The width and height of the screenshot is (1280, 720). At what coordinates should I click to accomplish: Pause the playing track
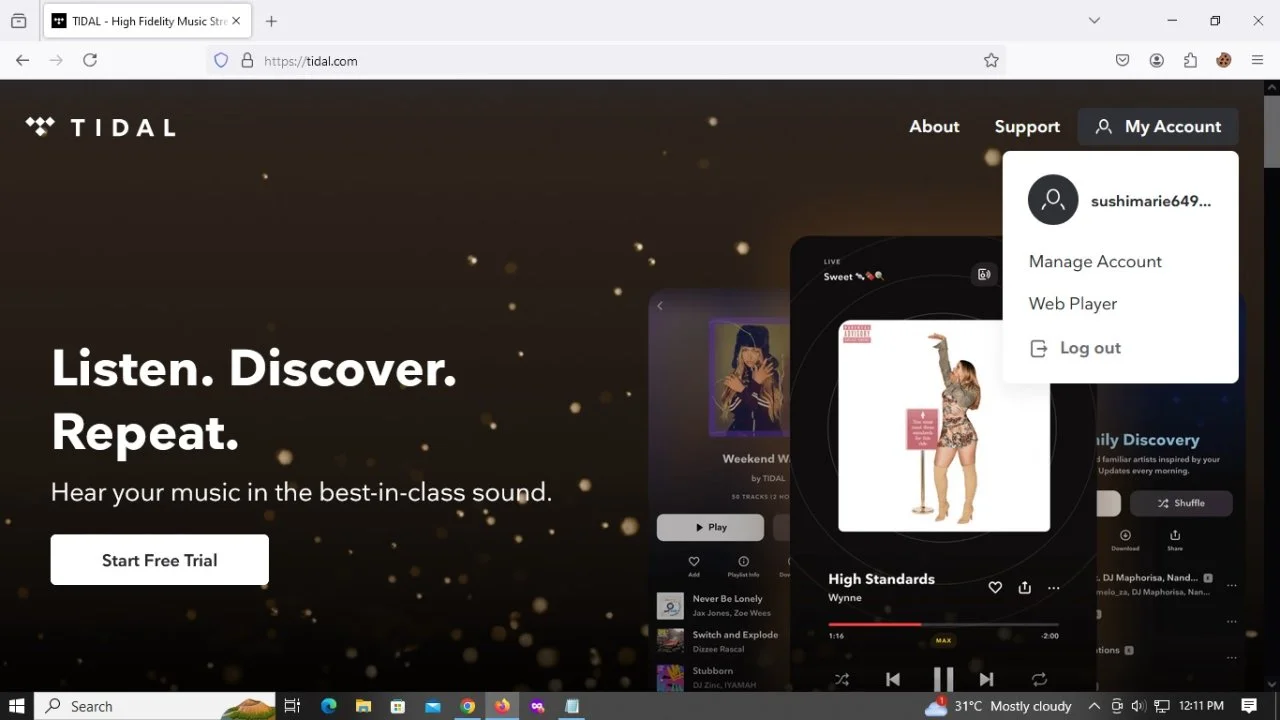[943, 679]
